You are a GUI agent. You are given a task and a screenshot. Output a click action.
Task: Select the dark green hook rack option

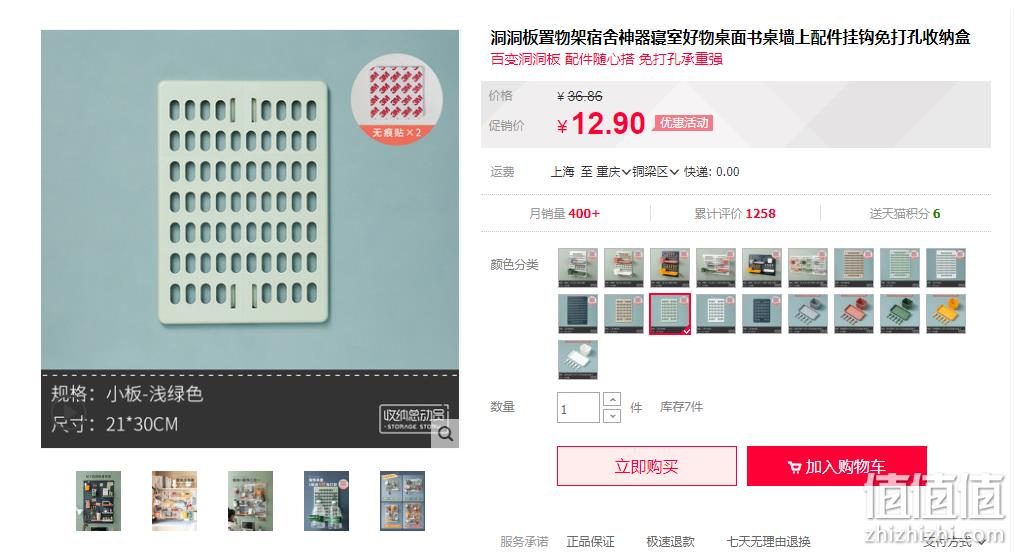[900, 313]
